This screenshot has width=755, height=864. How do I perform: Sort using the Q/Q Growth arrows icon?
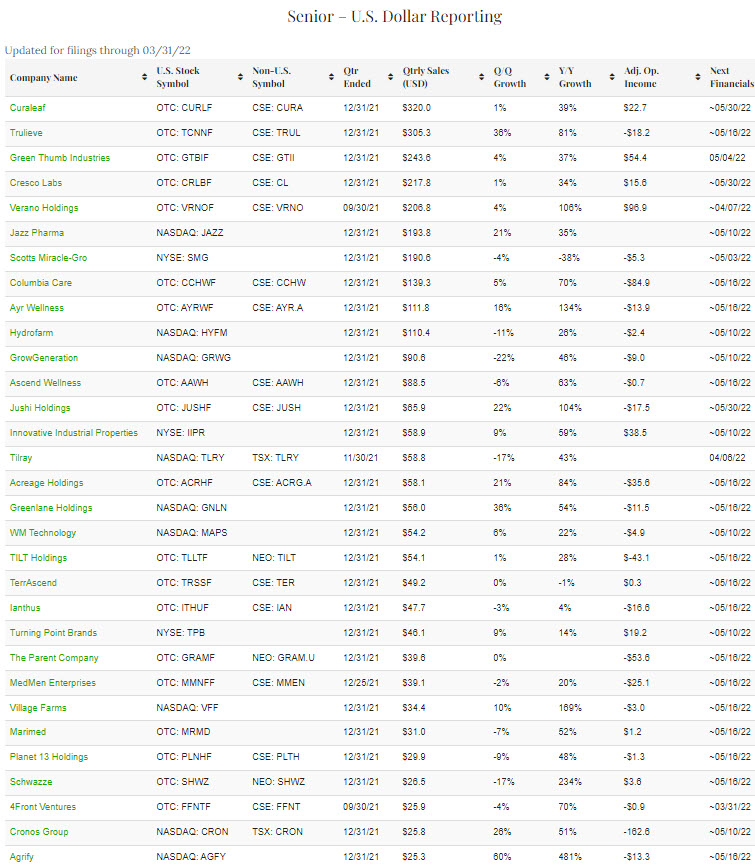click(544, 78)
